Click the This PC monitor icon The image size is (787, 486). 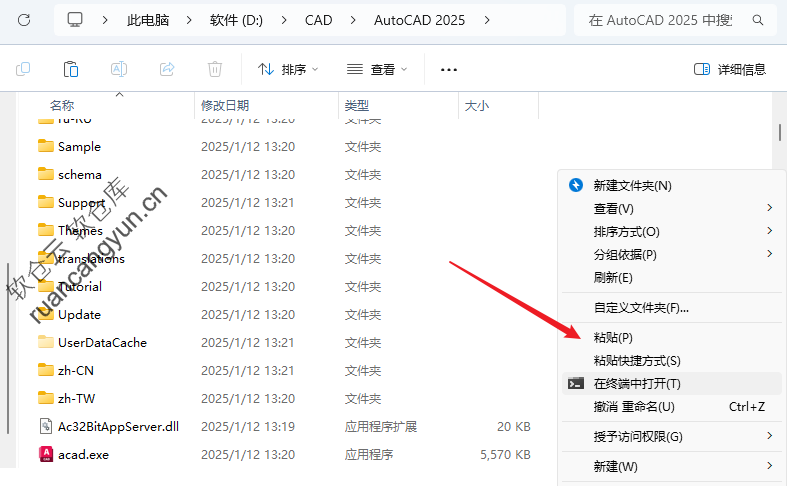(75, 20)
